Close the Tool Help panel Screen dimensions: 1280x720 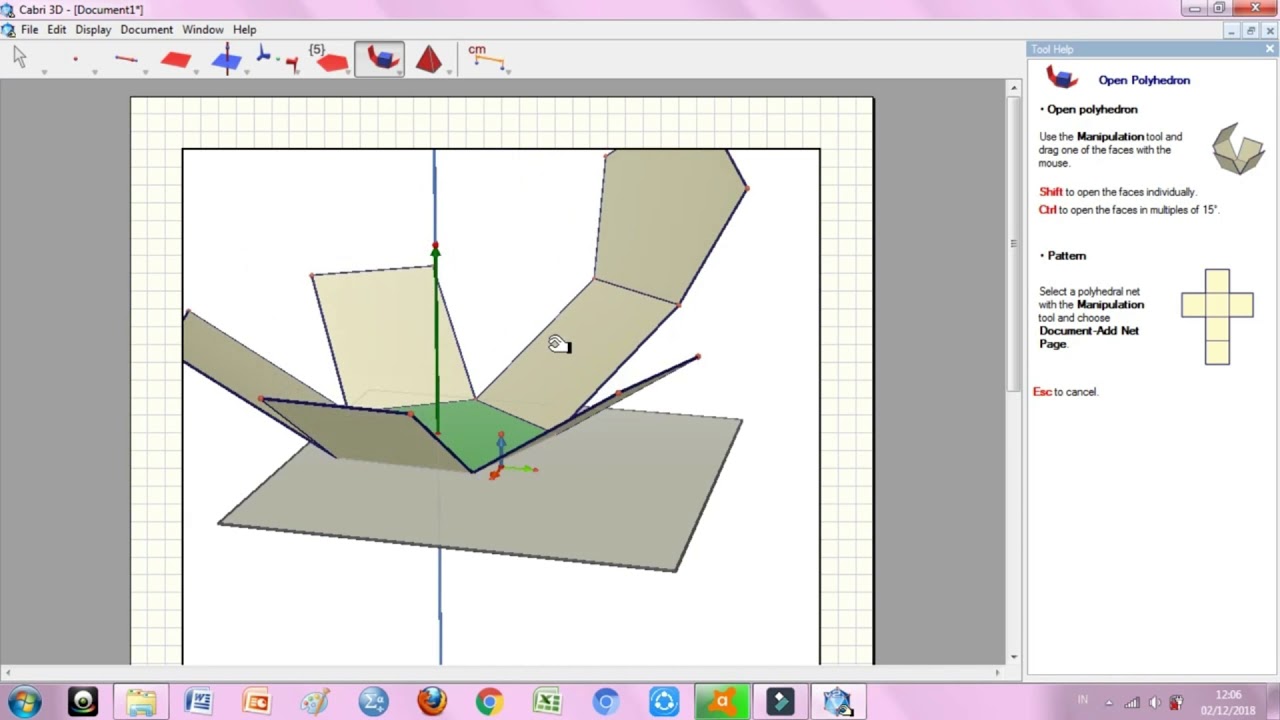click(1270, 49)
